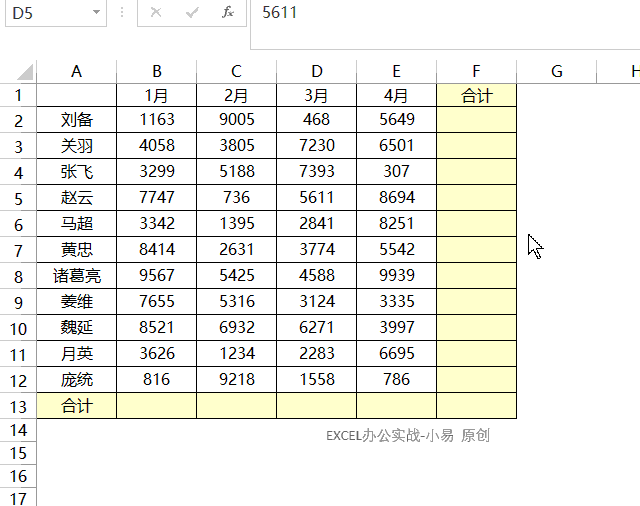Select column E header
This screenshot has height=506, width=640.
[396, 71]
